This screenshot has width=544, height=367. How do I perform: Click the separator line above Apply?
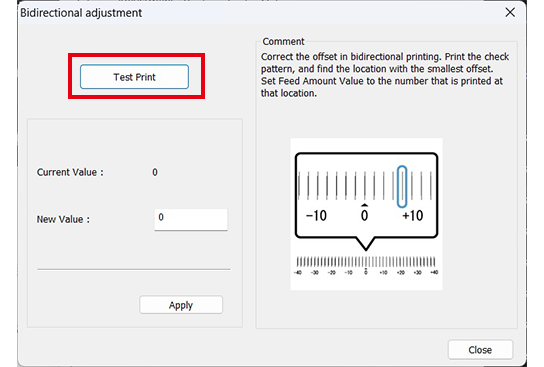pyautogui.click(x=134, y=269)
